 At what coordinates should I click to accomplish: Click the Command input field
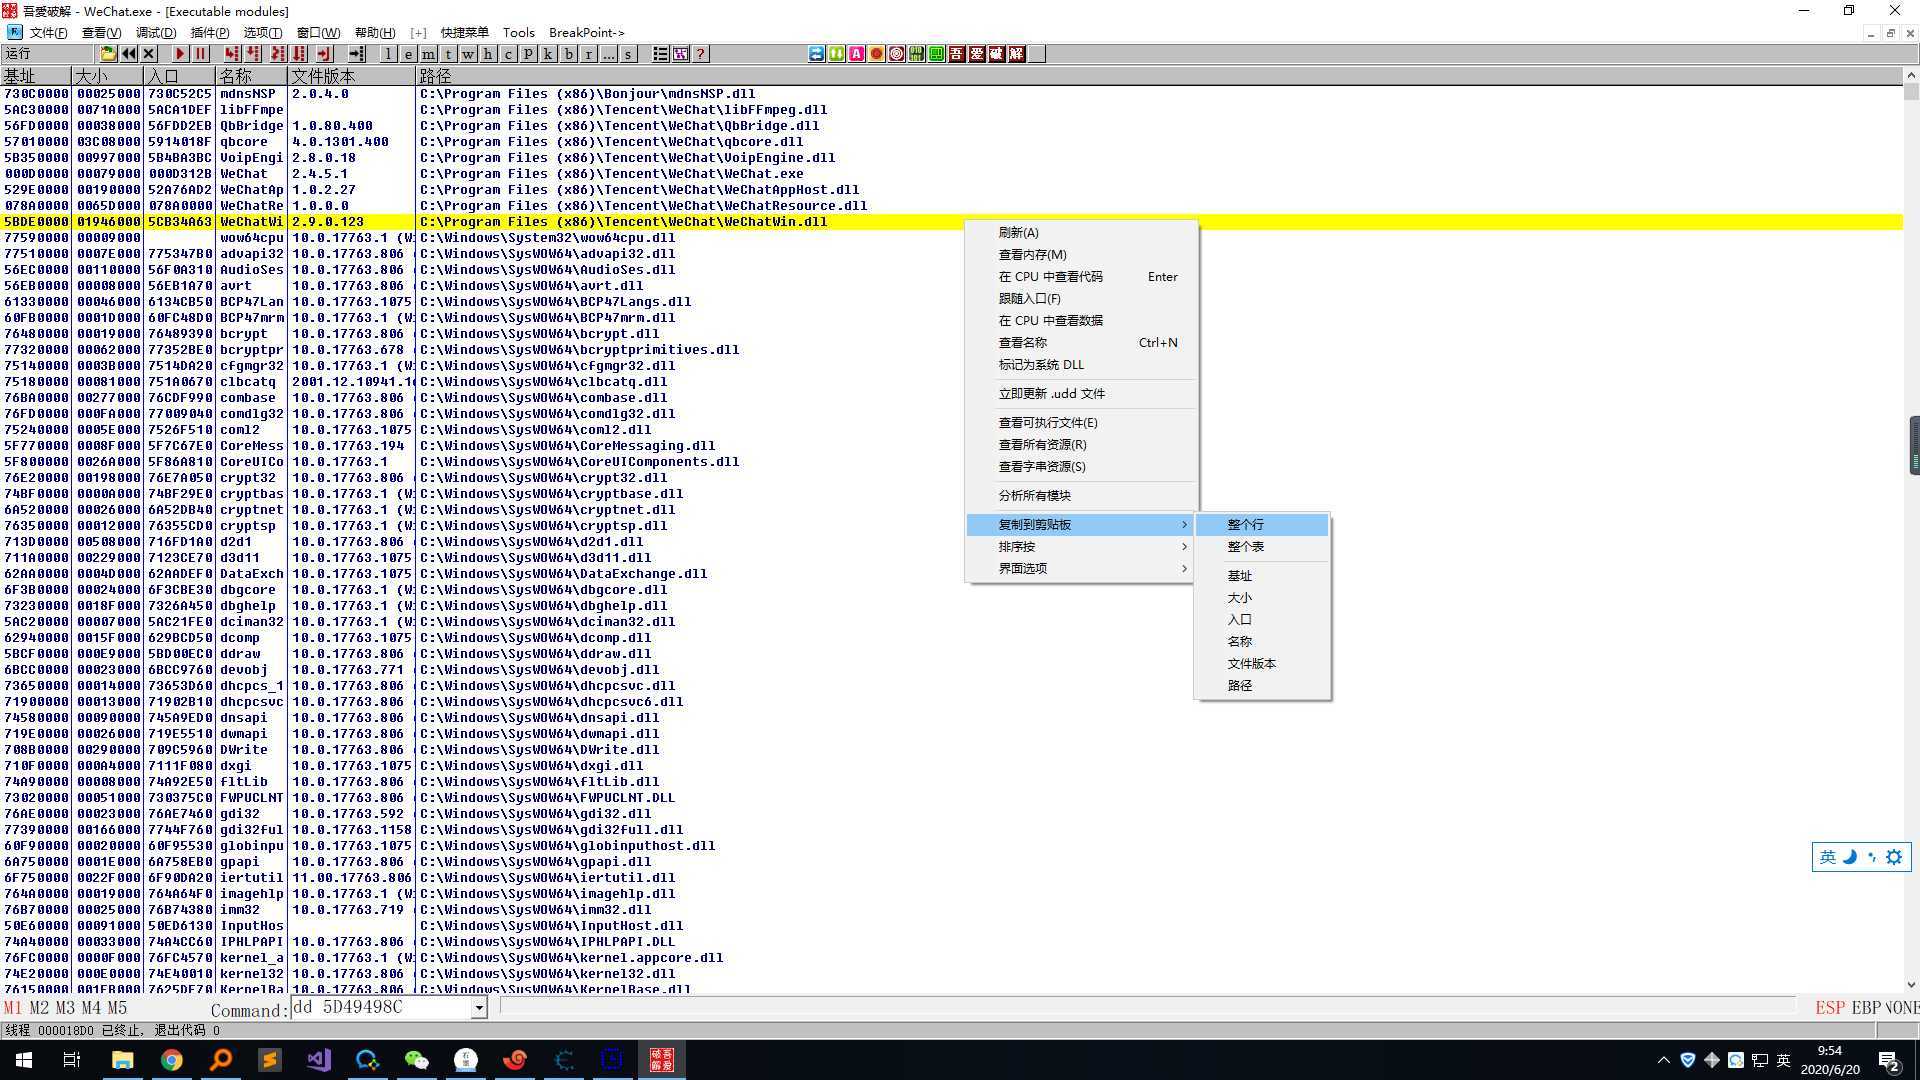coord(382,1008)
